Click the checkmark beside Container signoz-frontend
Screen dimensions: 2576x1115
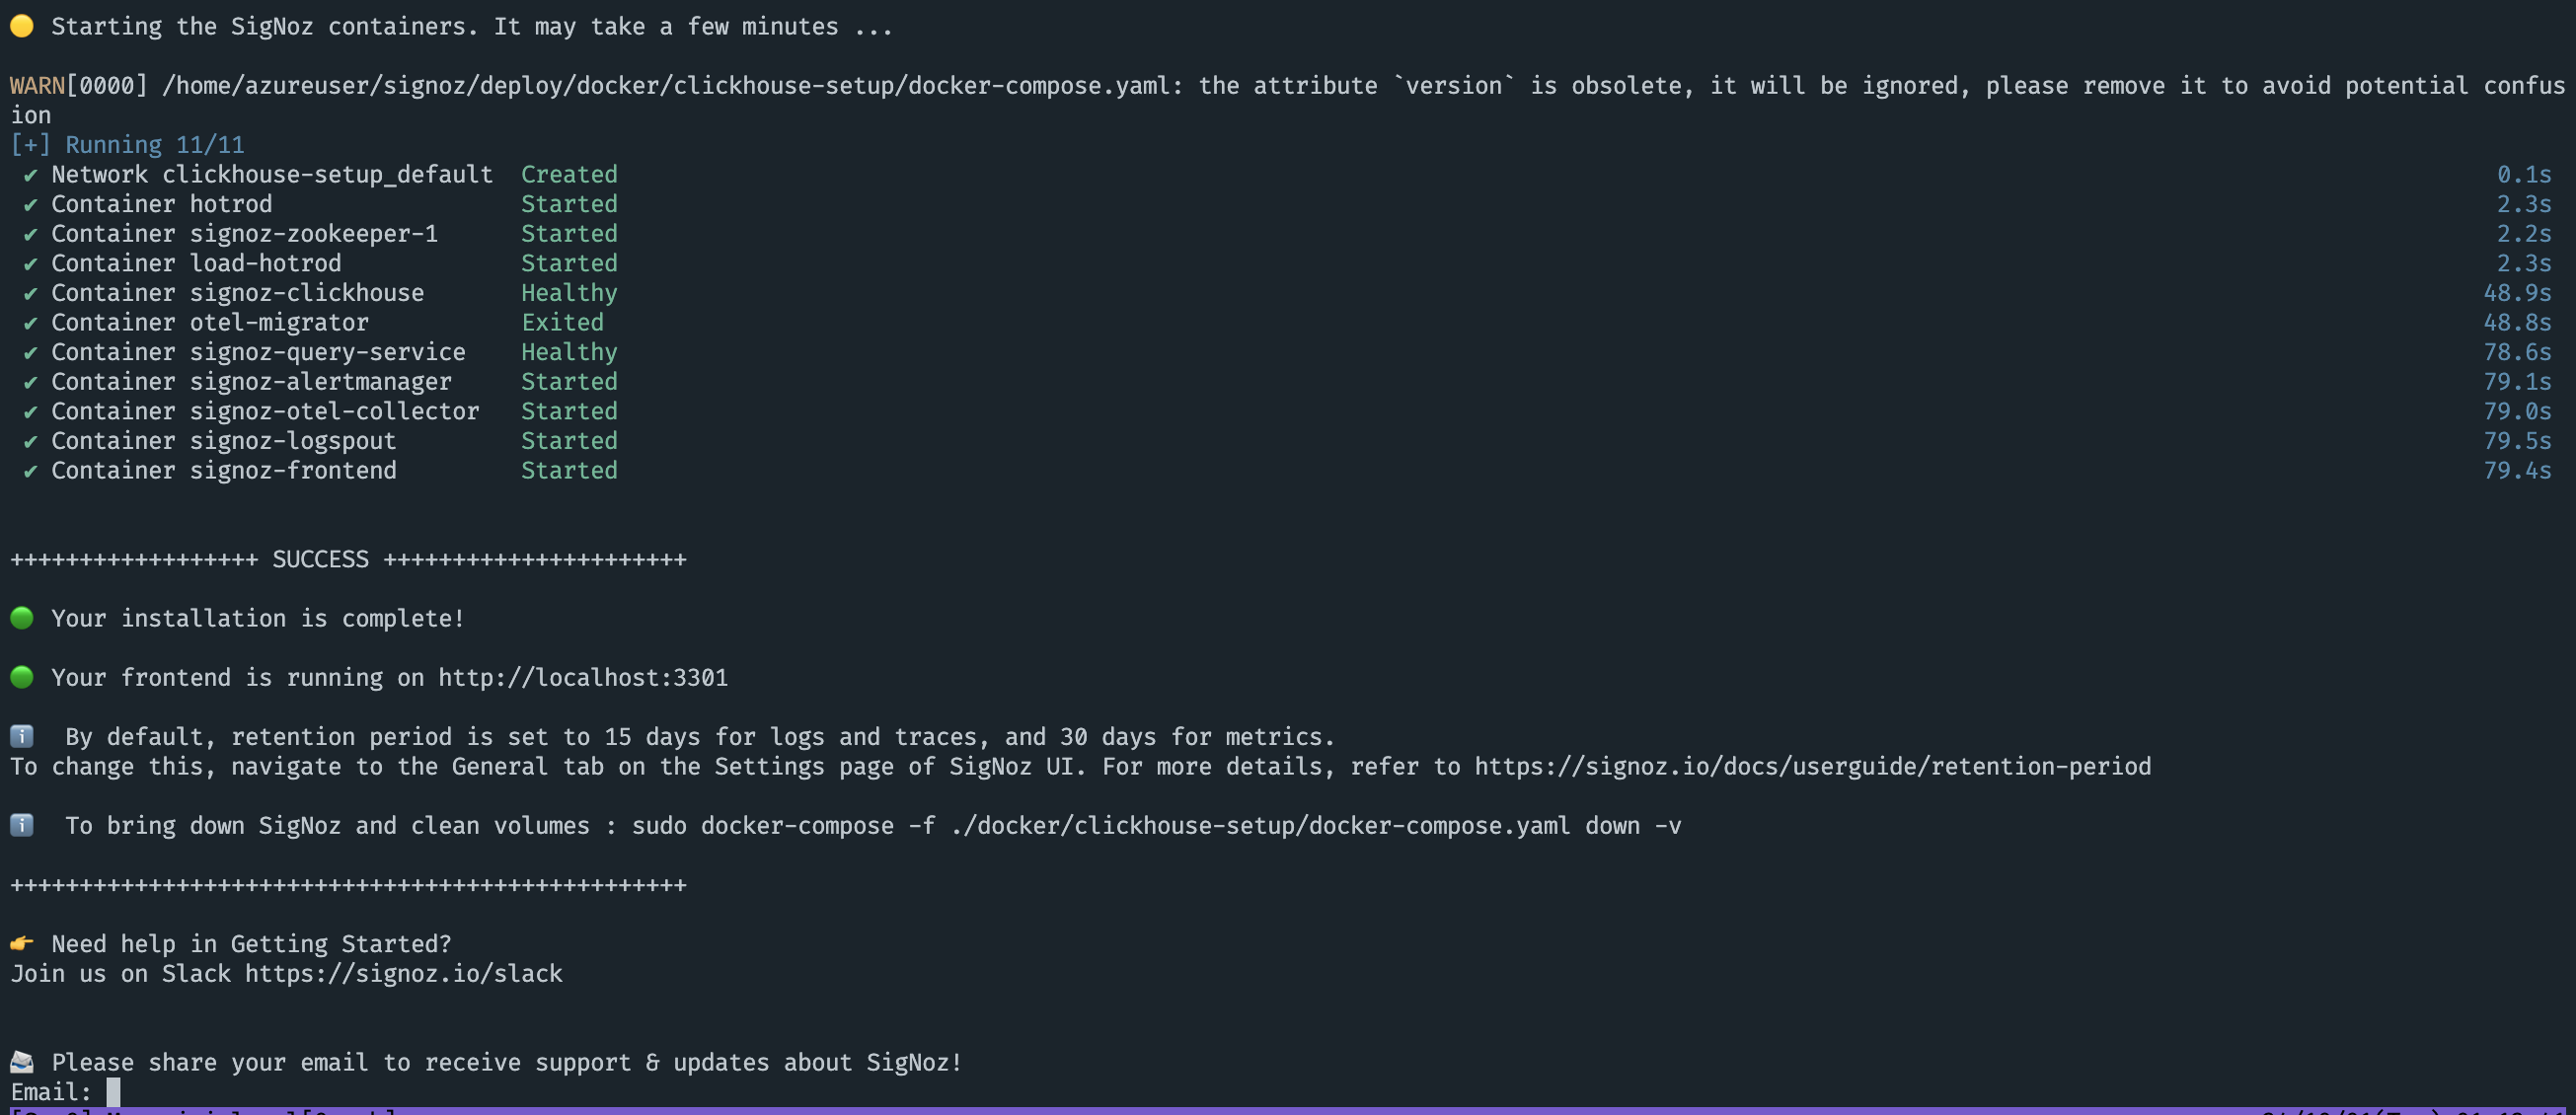tap(31, 471)
